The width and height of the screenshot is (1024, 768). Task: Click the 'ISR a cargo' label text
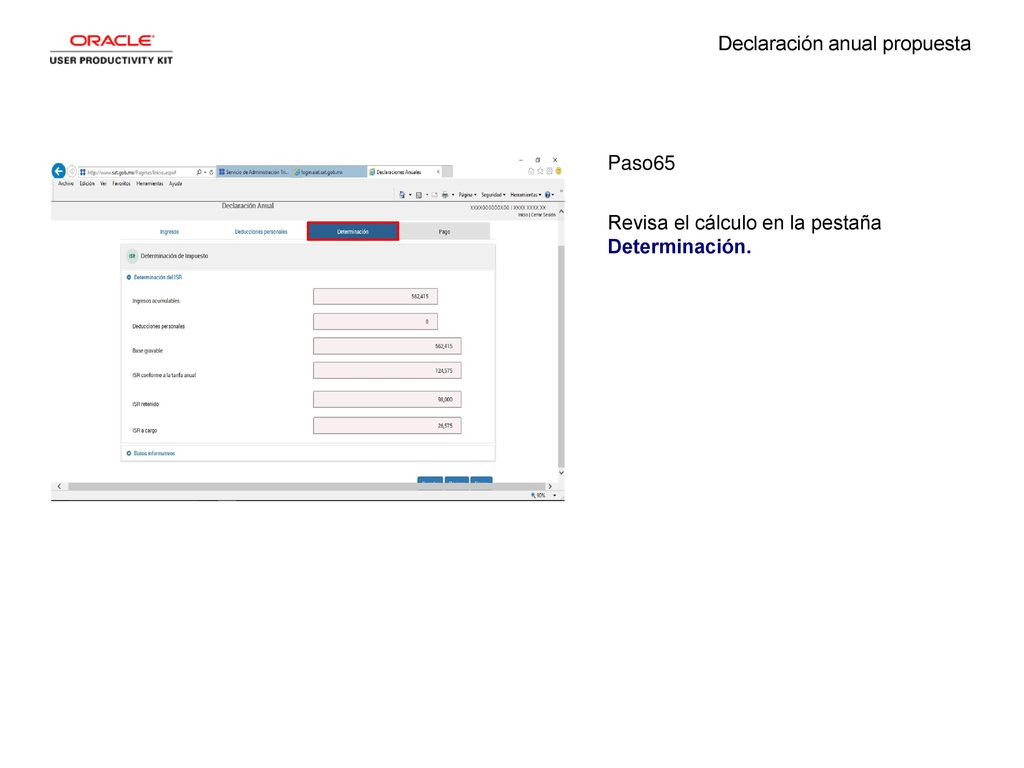click(x=144, y=430)
